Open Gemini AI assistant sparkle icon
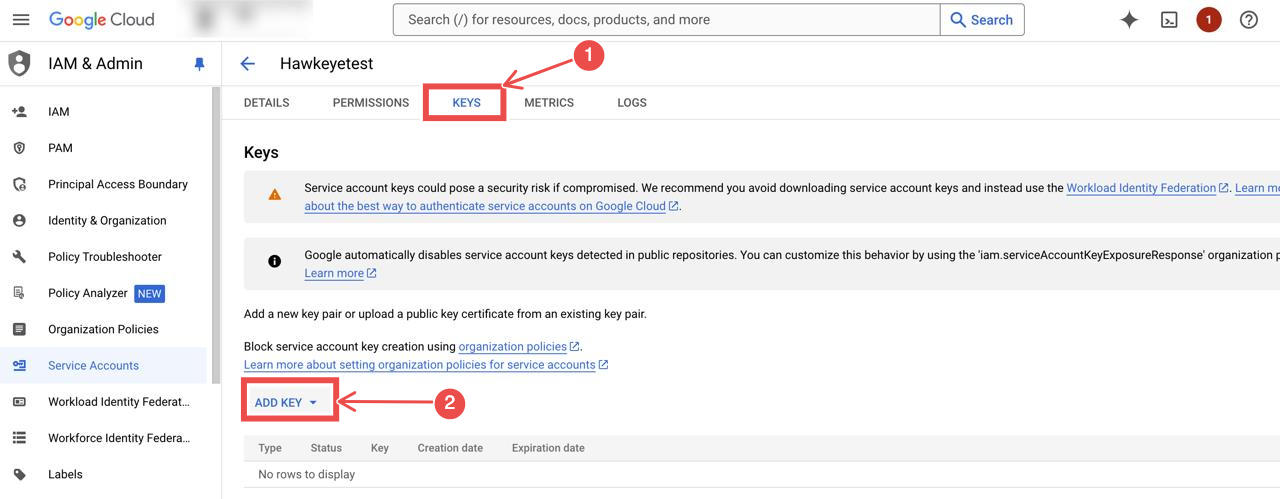 click(x=1129, y=20)
